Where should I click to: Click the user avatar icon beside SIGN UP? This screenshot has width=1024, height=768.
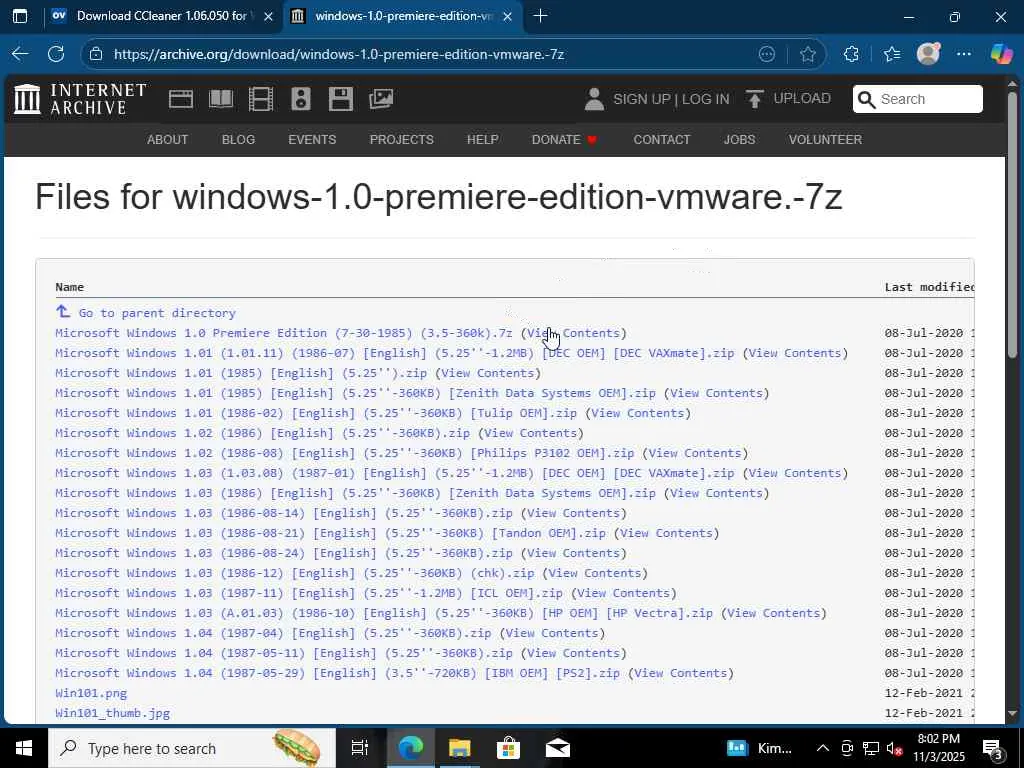click(x=594, y=99)
